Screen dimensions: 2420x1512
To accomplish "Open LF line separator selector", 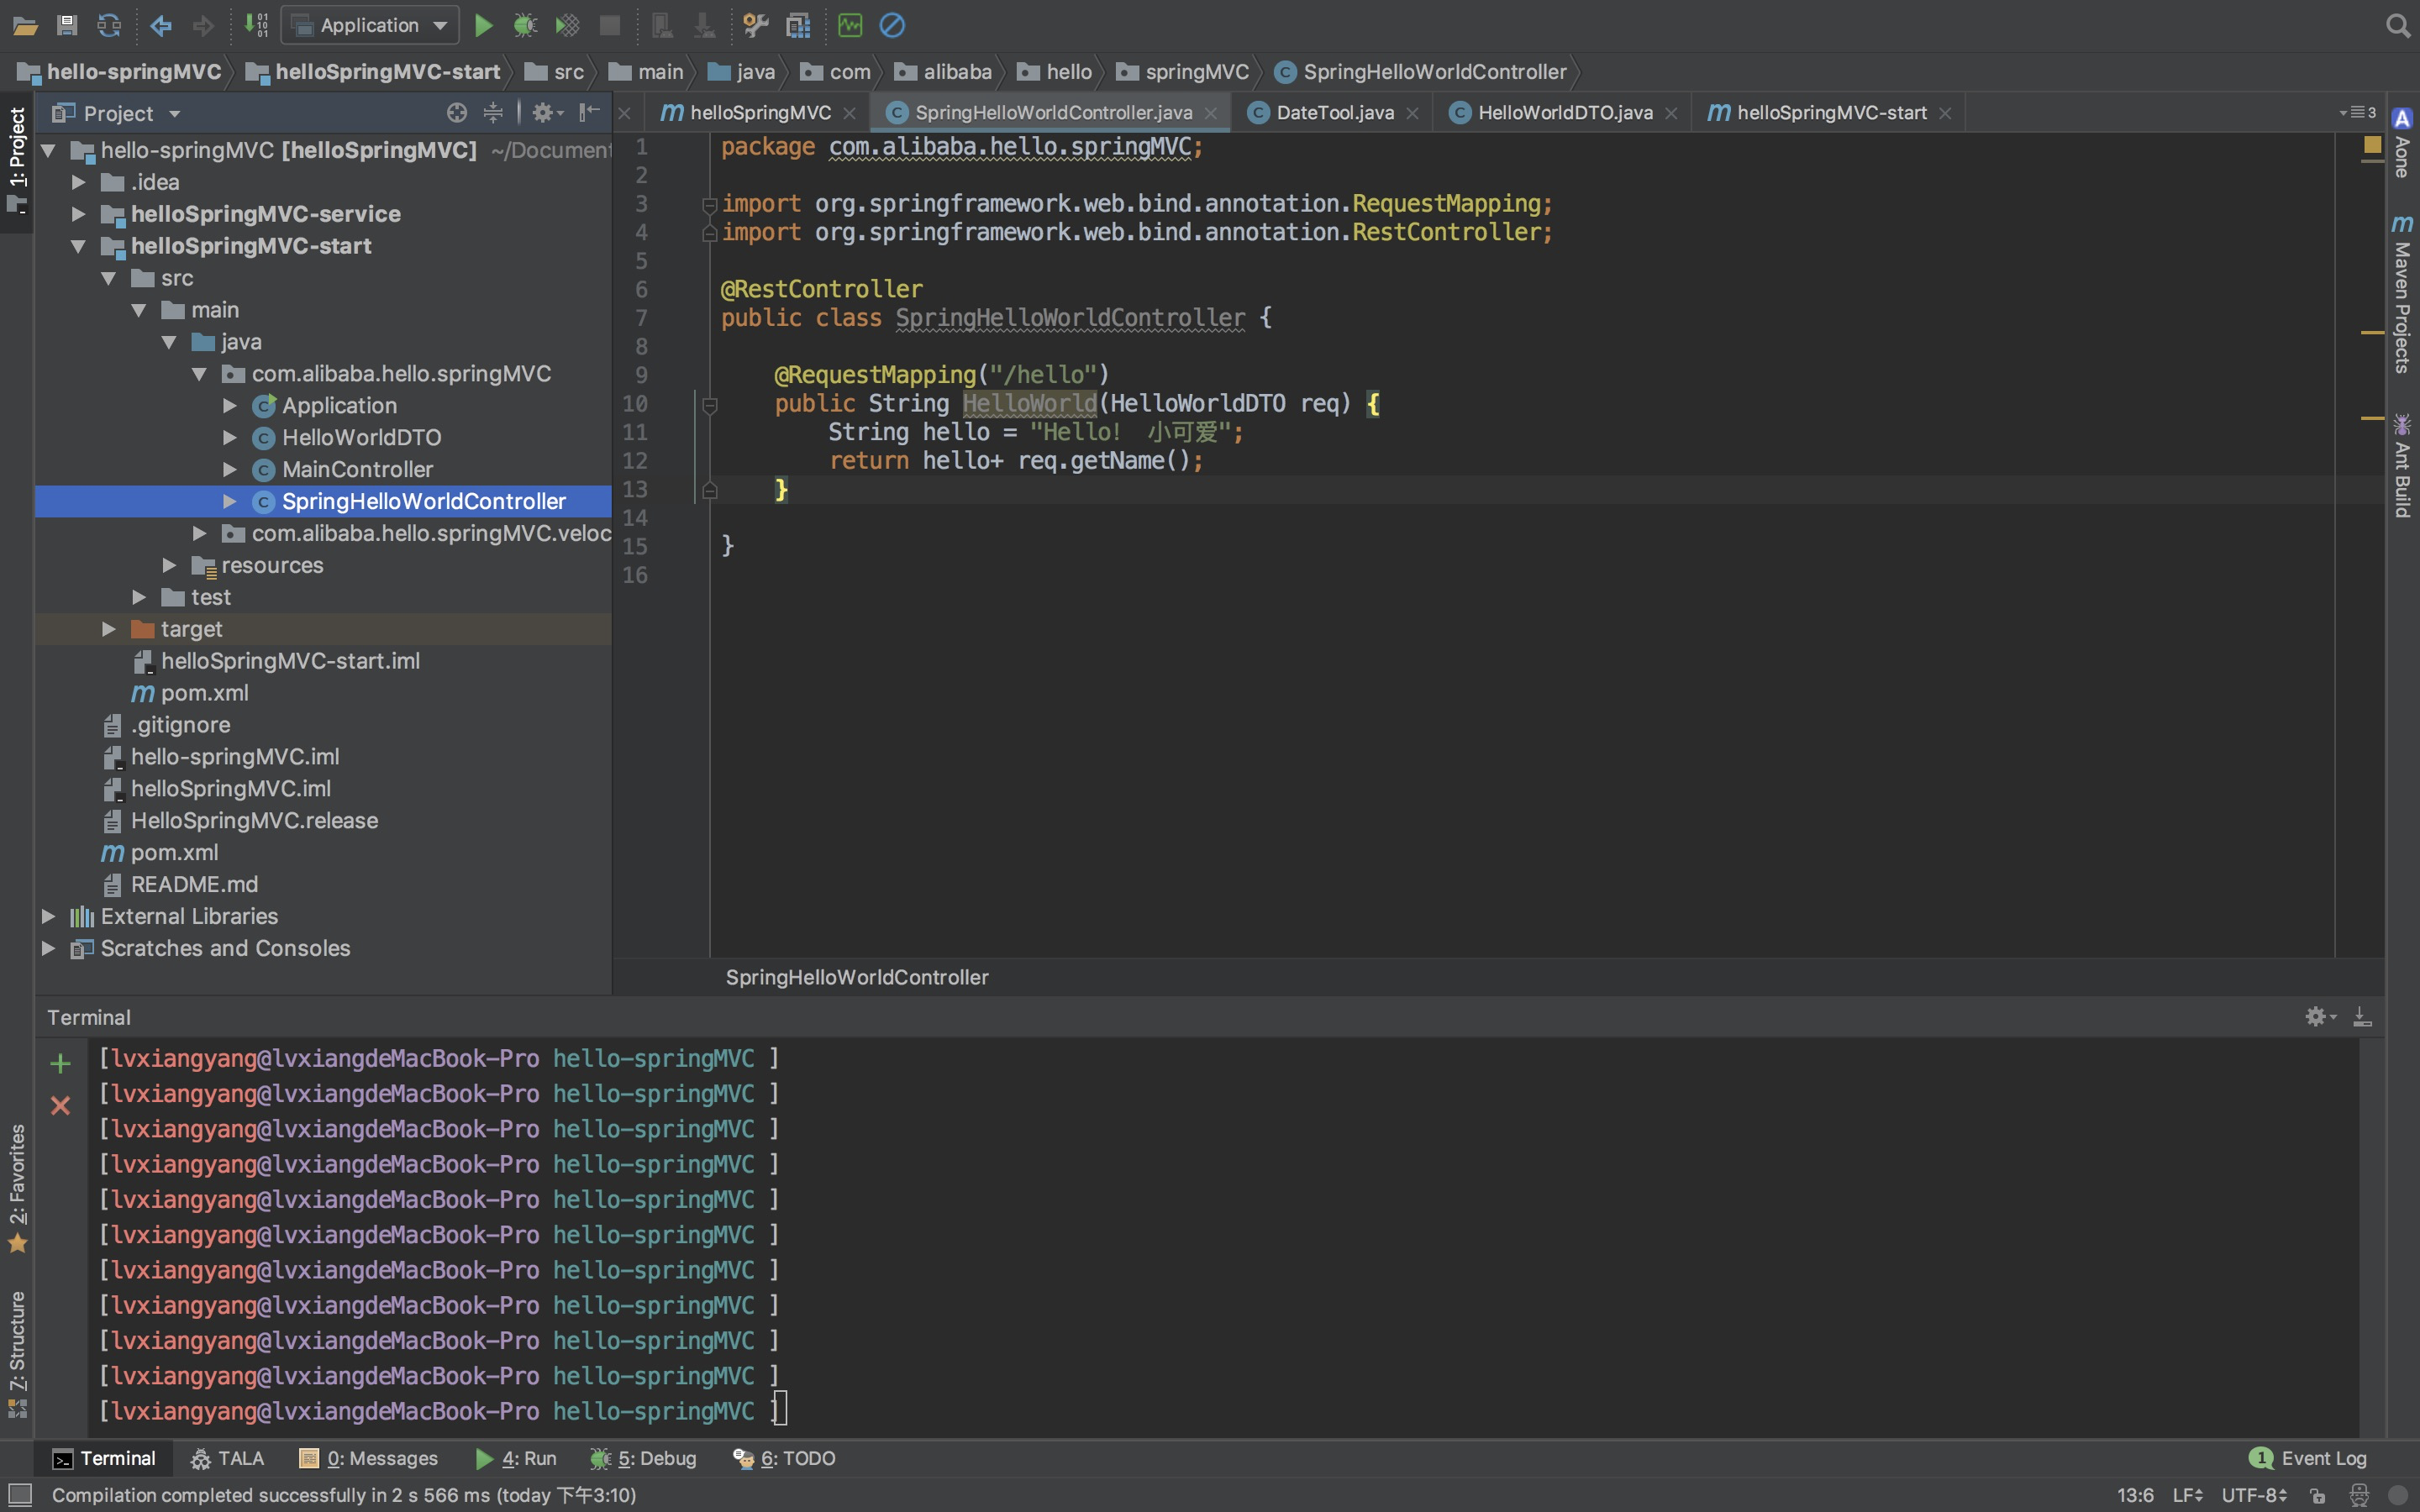I will tap(2187, 1496).
